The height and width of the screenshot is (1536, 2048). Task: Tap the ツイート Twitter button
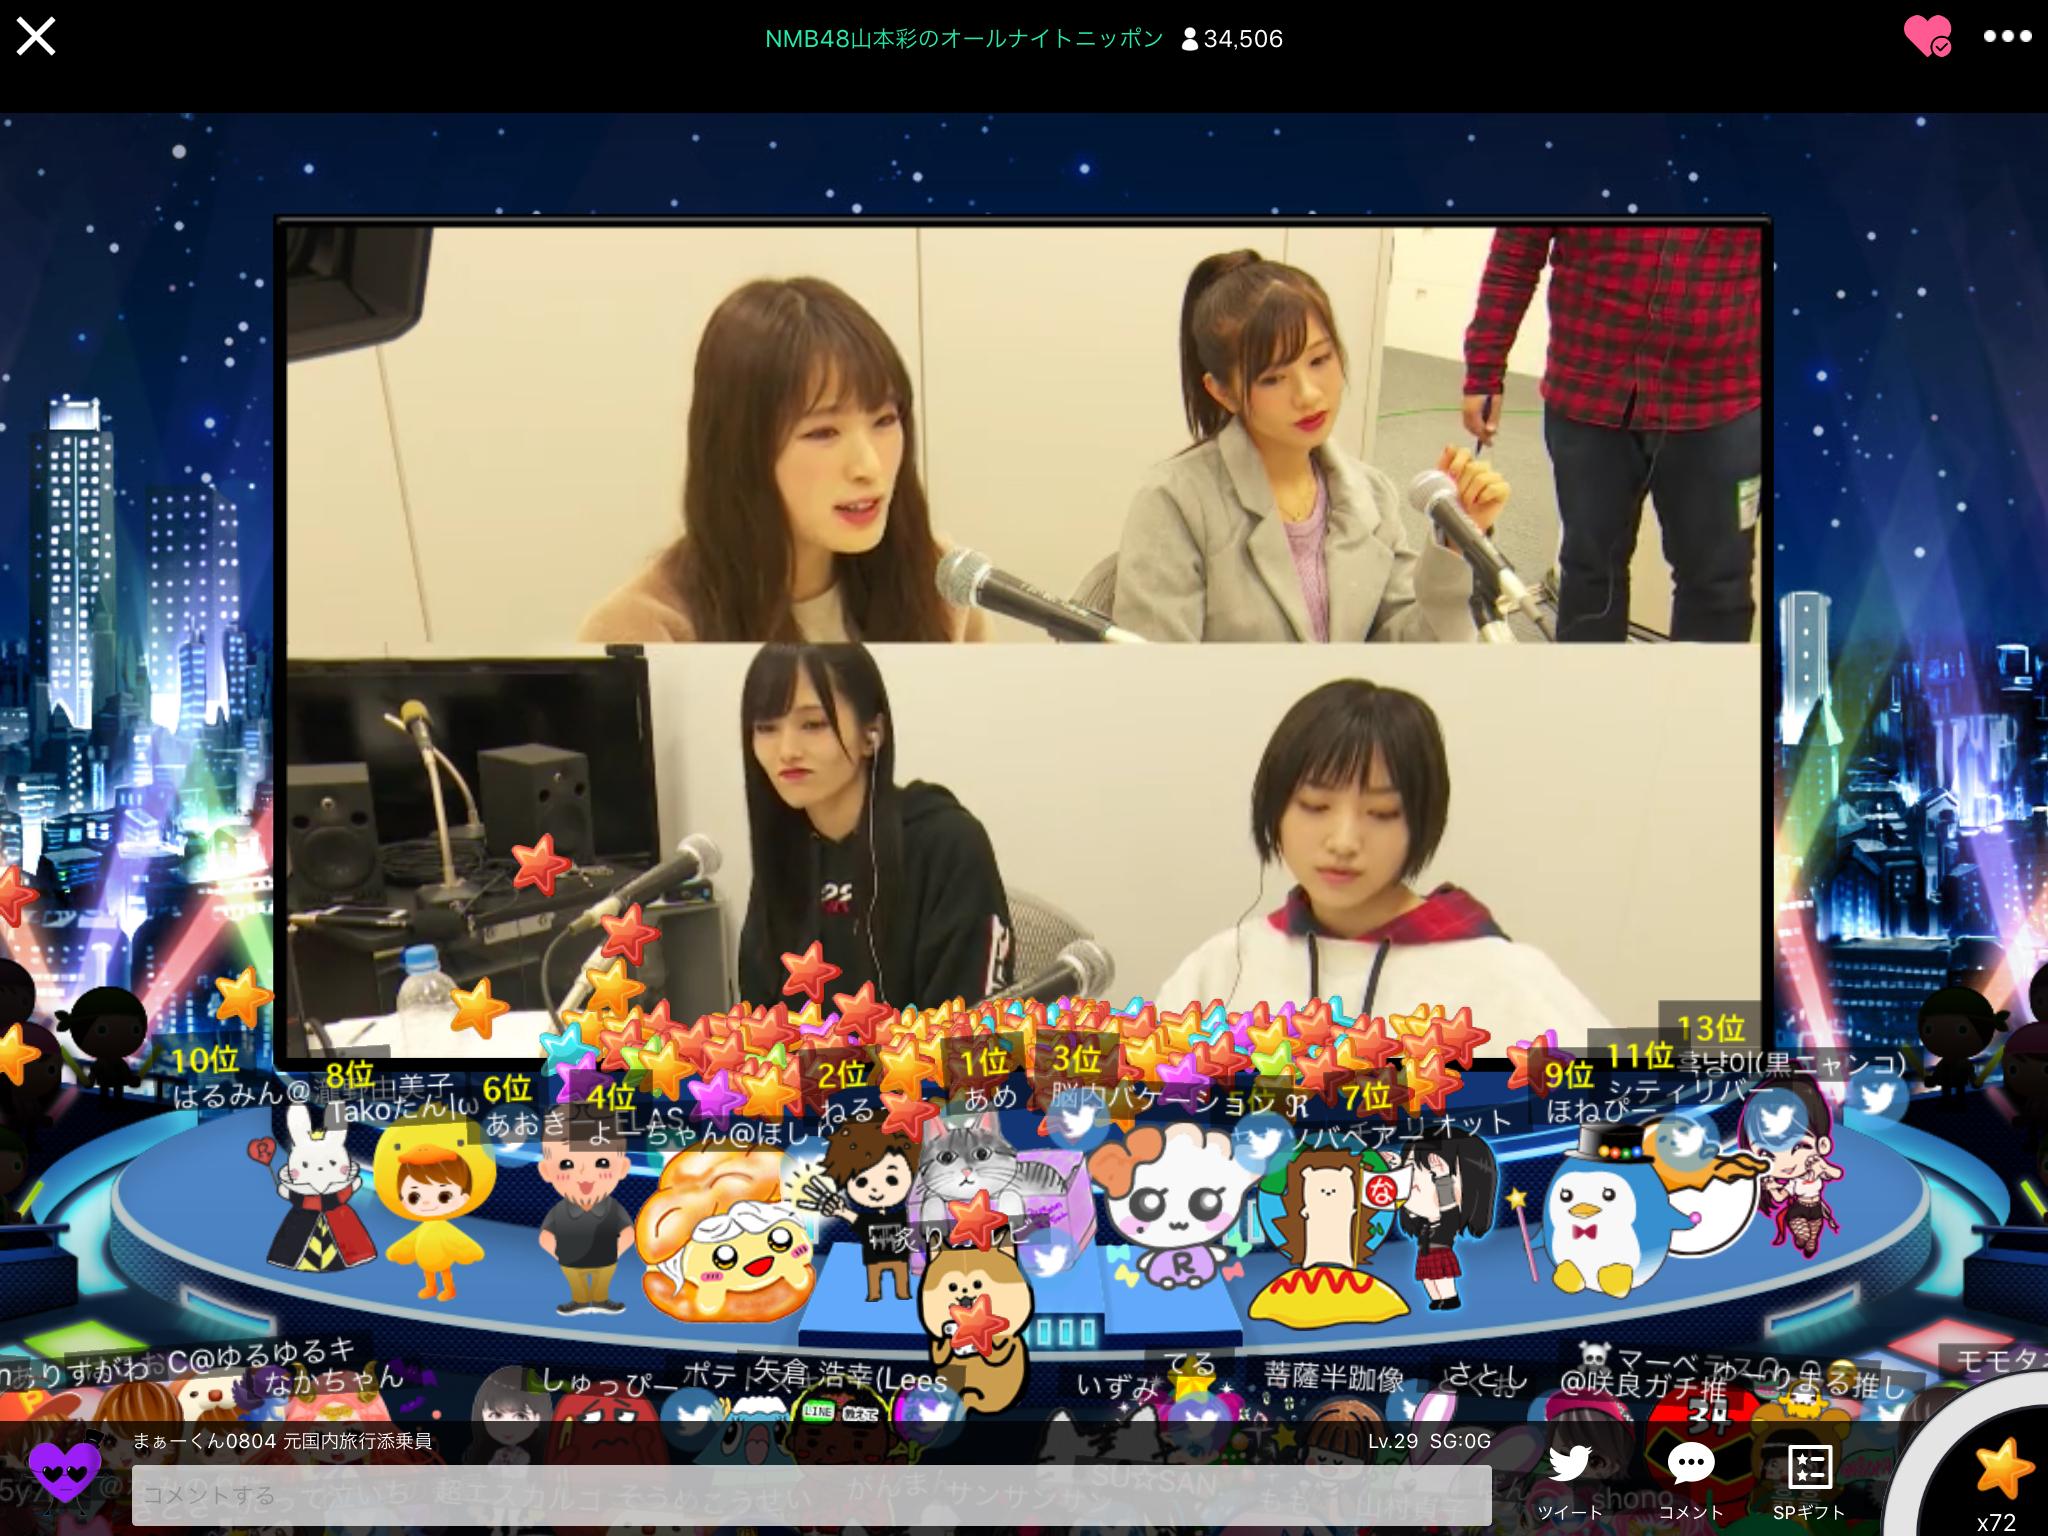(1569, 1482)
